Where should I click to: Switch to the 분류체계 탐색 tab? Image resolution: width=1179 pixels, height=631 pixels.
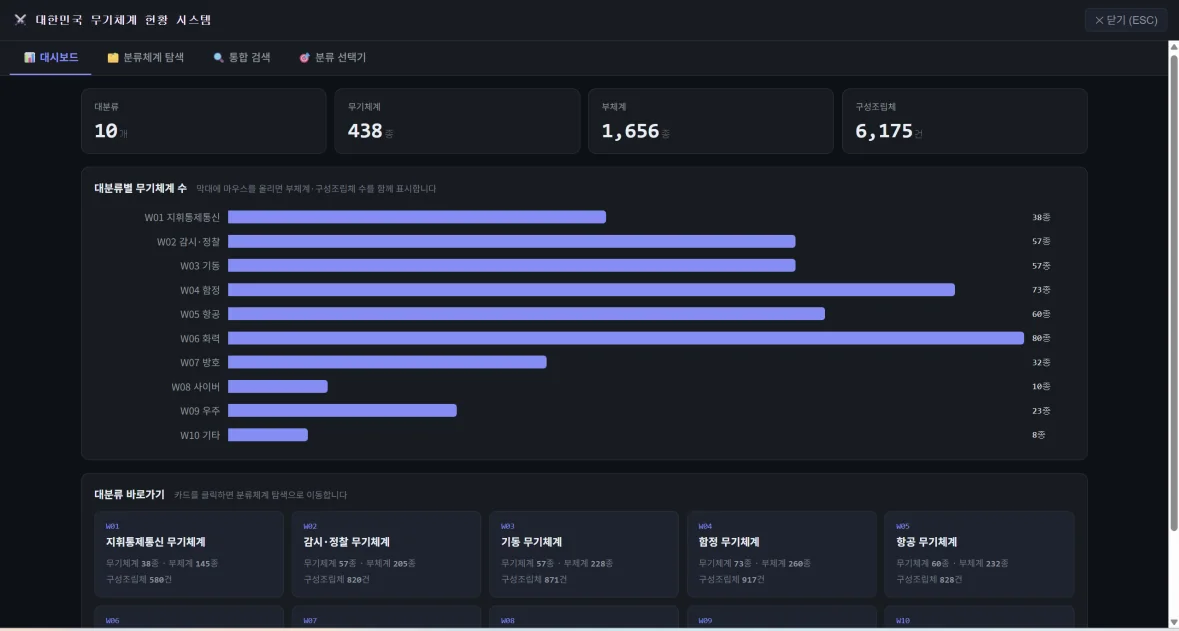(145, 57)
